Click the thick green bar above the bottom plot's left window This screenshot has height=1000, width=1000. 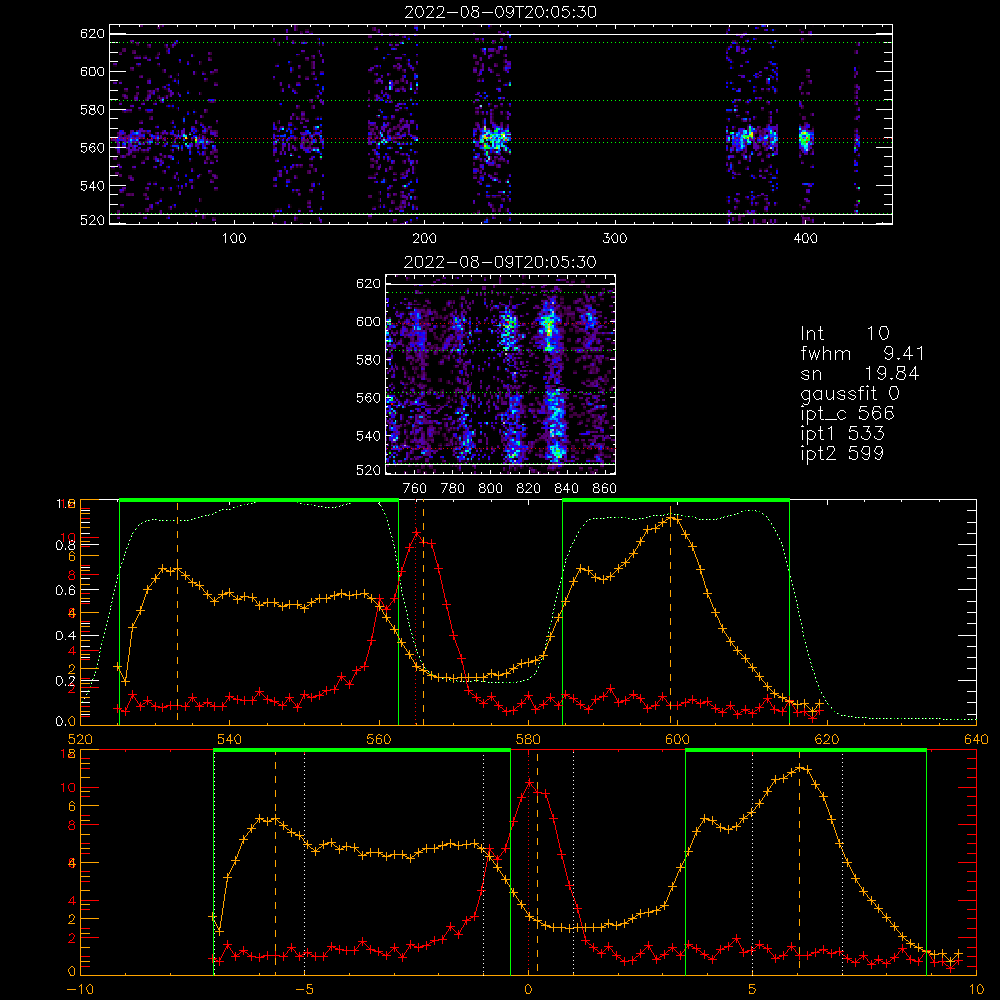362,750
